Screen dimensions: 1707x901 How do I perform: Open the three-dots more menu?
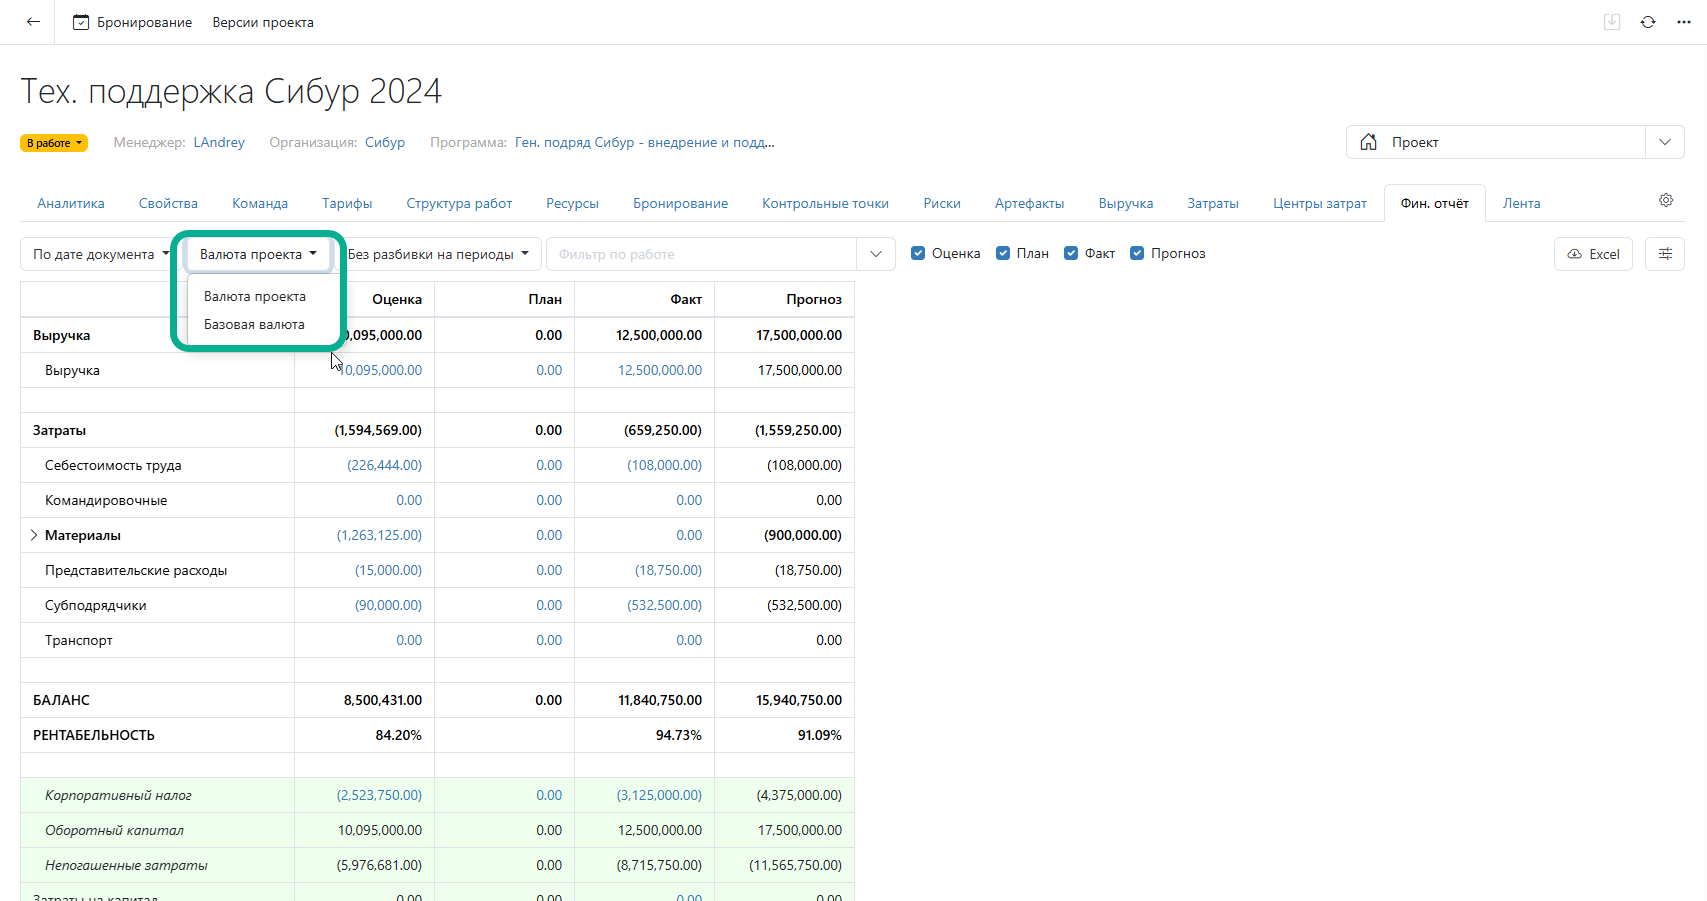1684,22
